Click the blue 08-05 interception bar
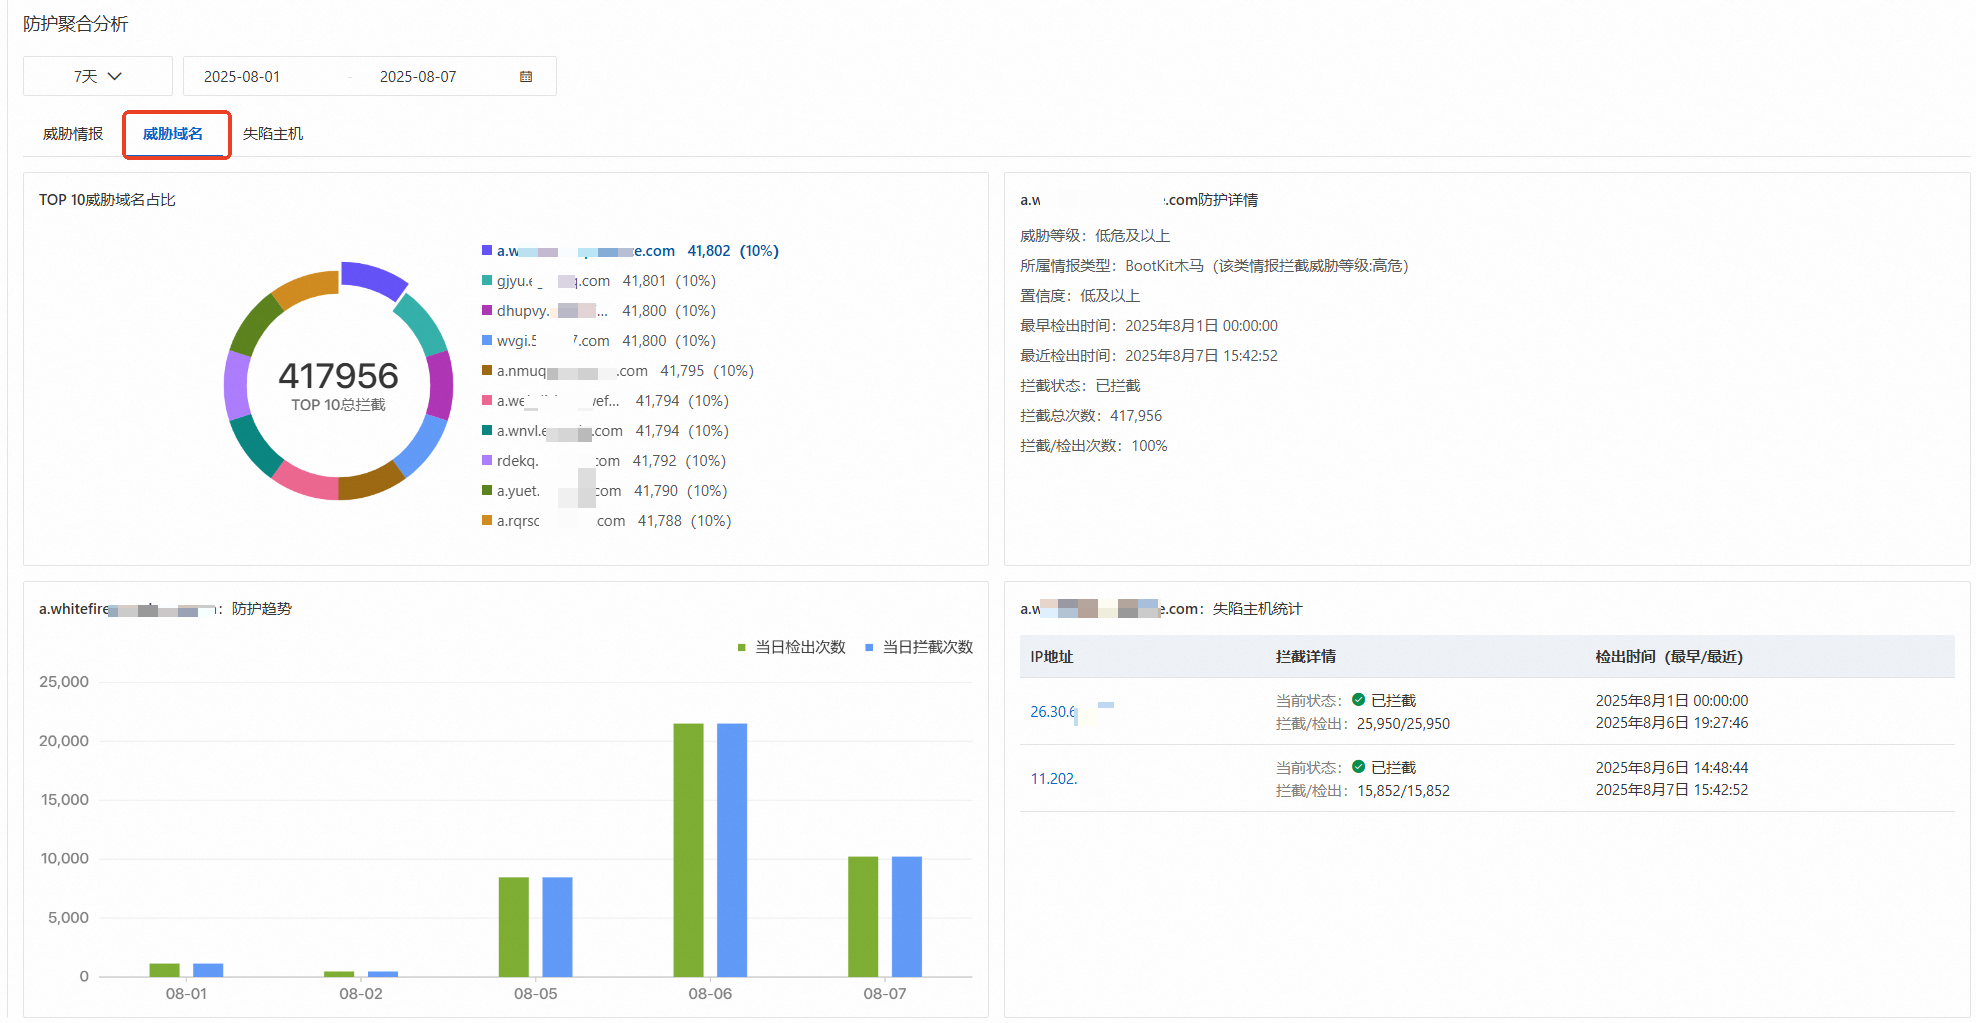Screen dimensions: 1976x1023 pos(557,927)
